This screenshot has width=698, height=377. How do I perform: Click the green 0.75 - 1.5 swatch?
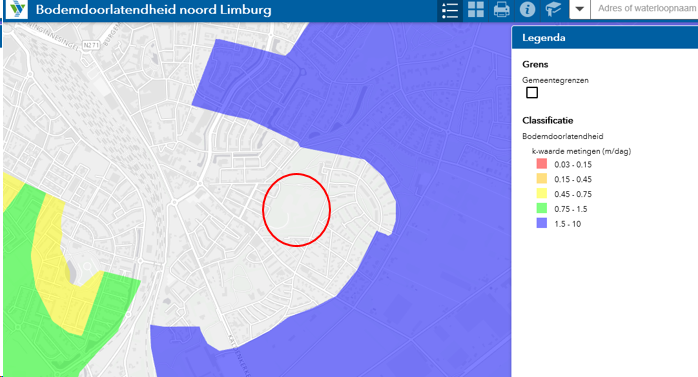(542, 208)
